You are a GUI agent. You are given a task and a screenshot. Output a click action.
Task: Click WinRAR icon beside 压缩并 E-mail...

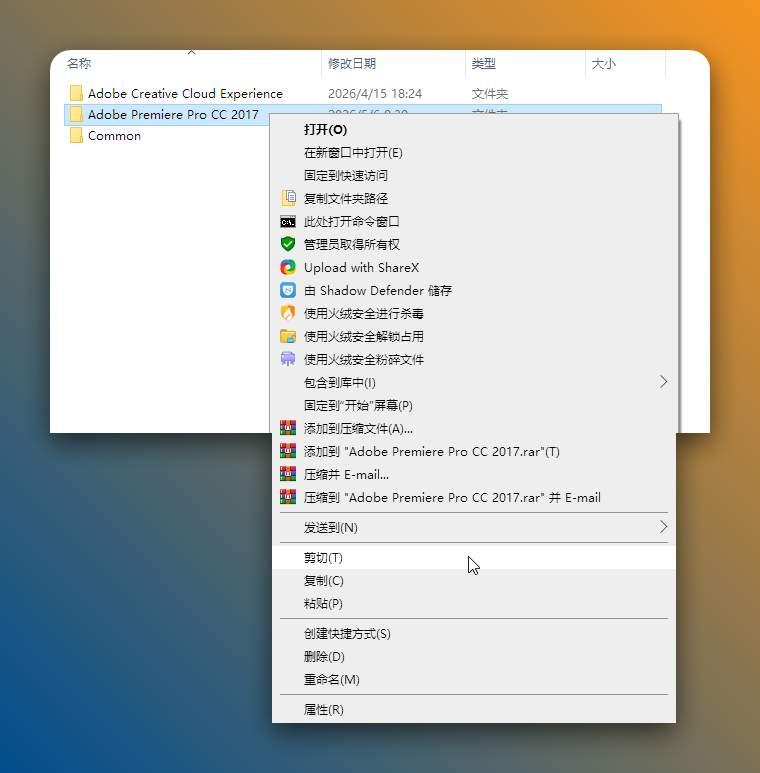pyautogui.click(x=288, y=474)
